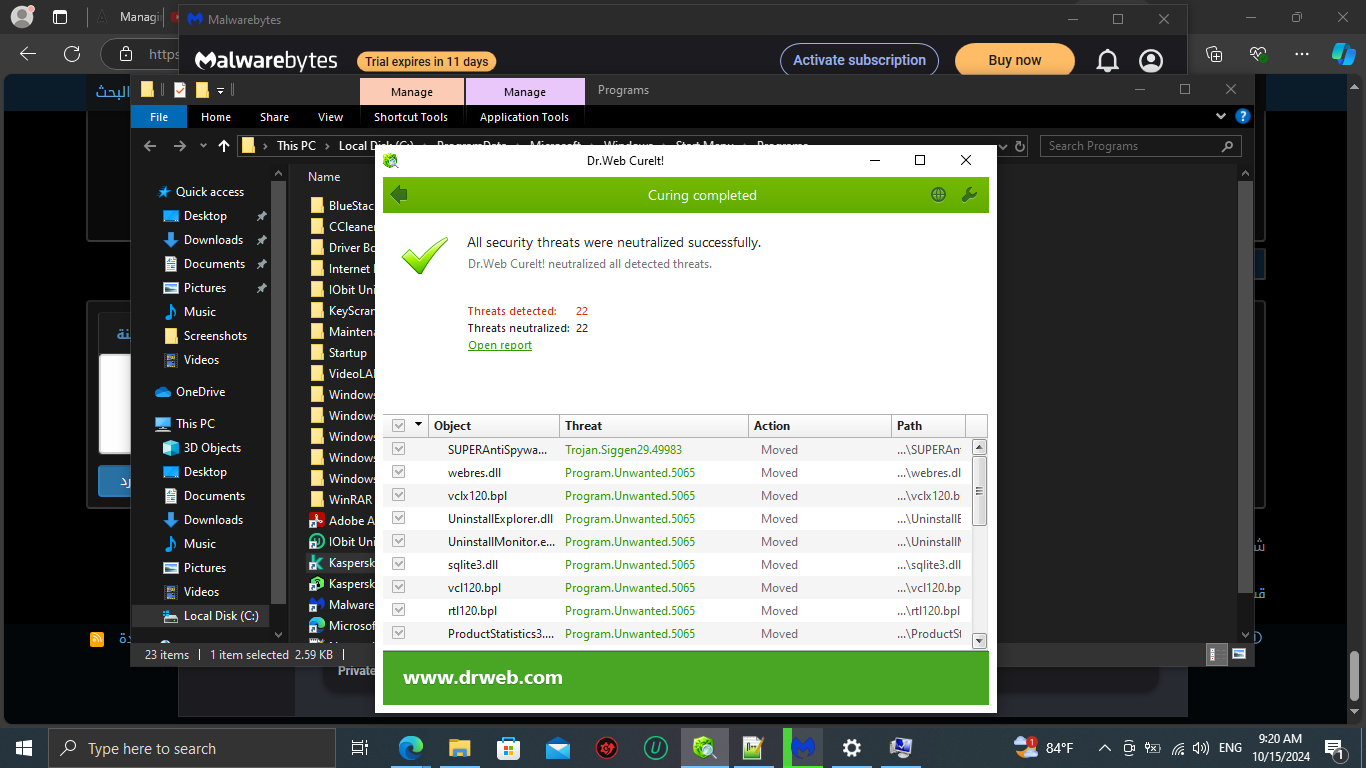This screenshot has width=1366, height=768.
Task: Toggle checkbox for UninstallMonitor row
Action: tap(399, 541)
